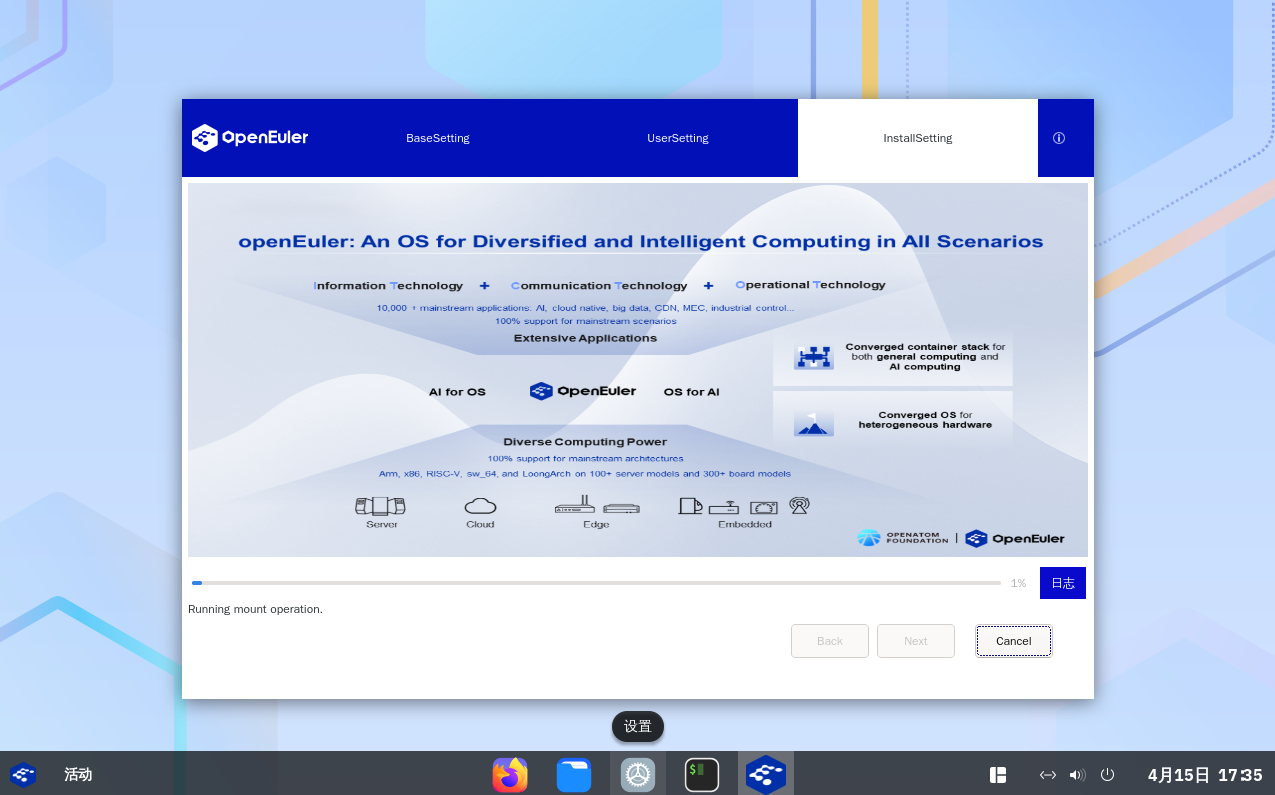
Task: Click 'AI for OS' text in slide
Action: [457, 392]
